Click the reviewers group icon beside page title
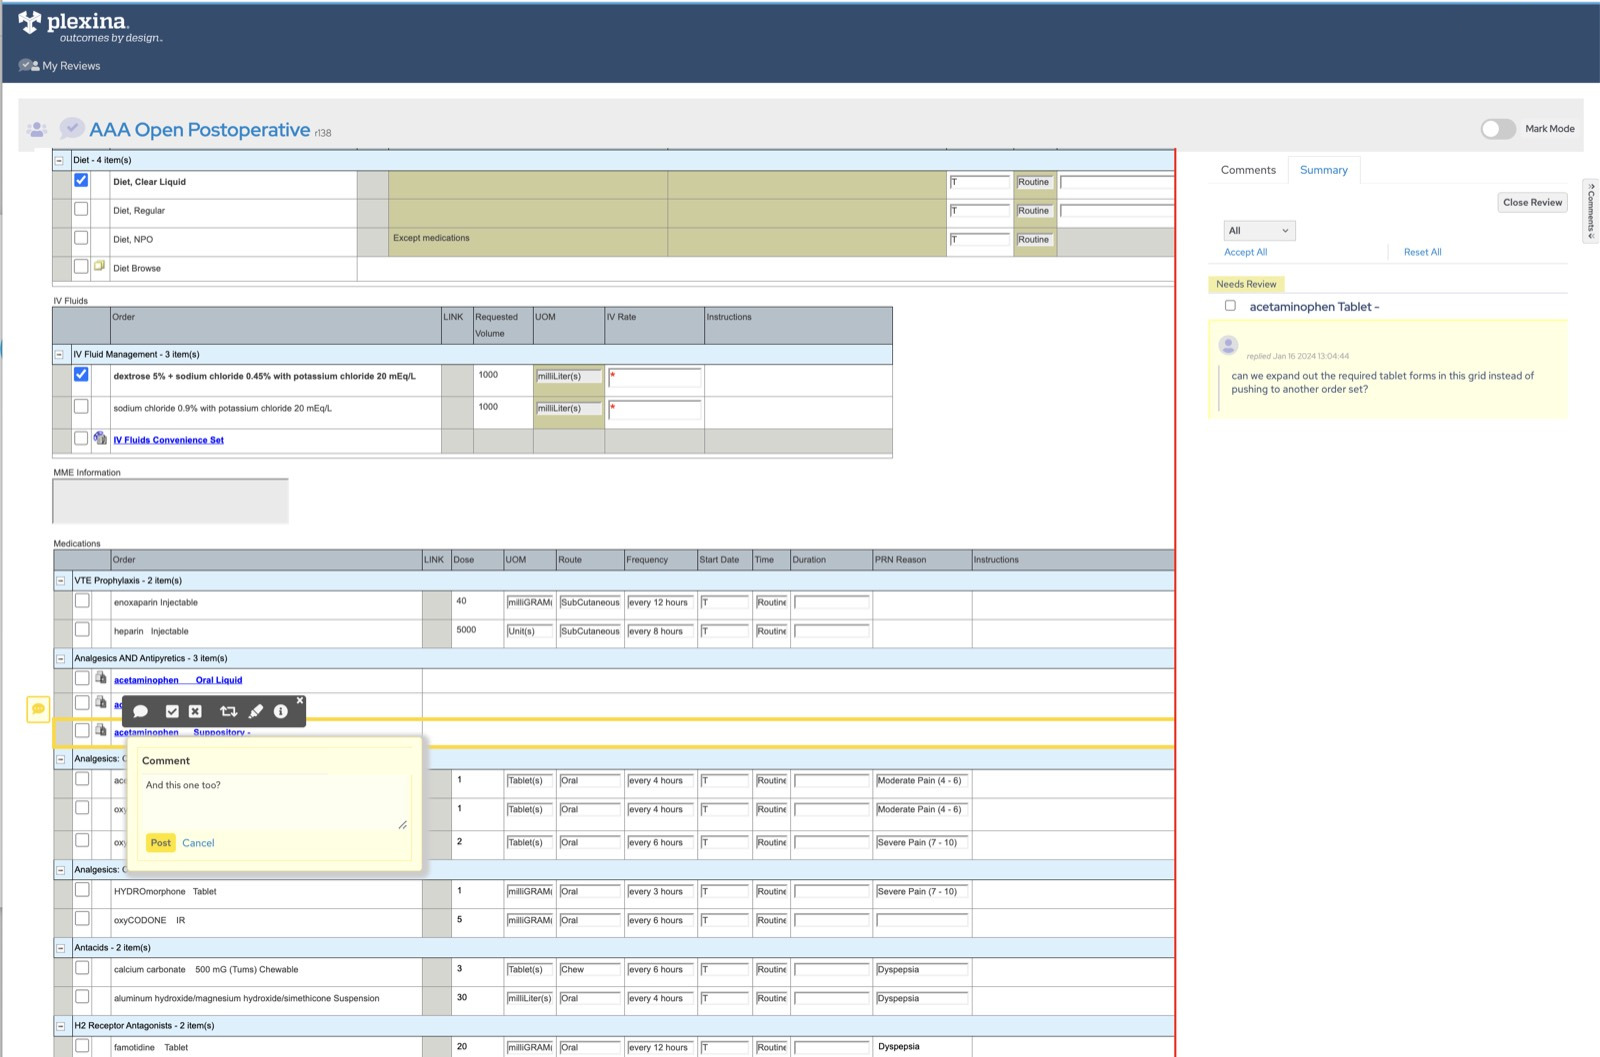This screenshot has height=1057, width=1600. tap(37, 129)
